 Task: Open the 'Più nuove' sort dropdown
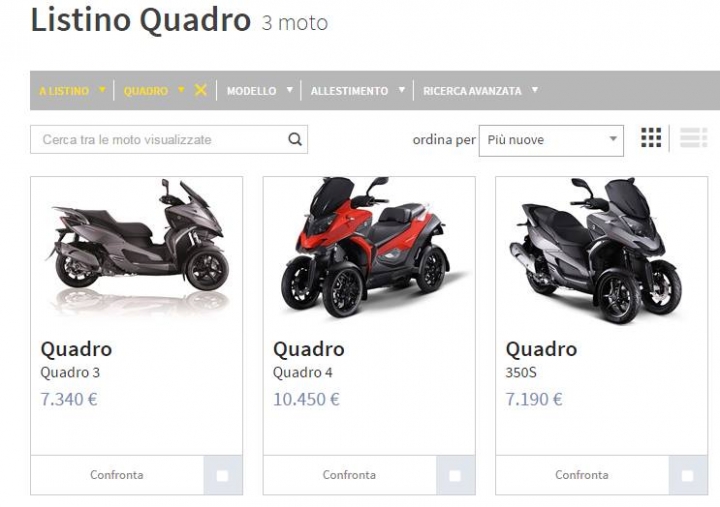[x=551, y=140]
